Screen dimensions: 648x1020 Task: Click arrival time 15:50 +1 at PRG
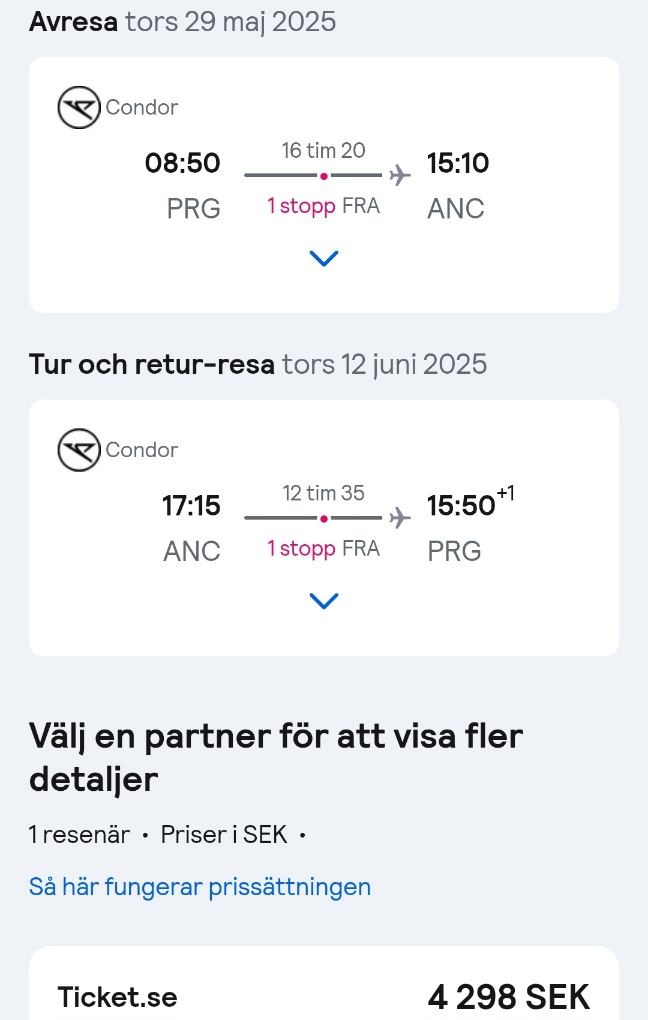(x=471, y=502)
